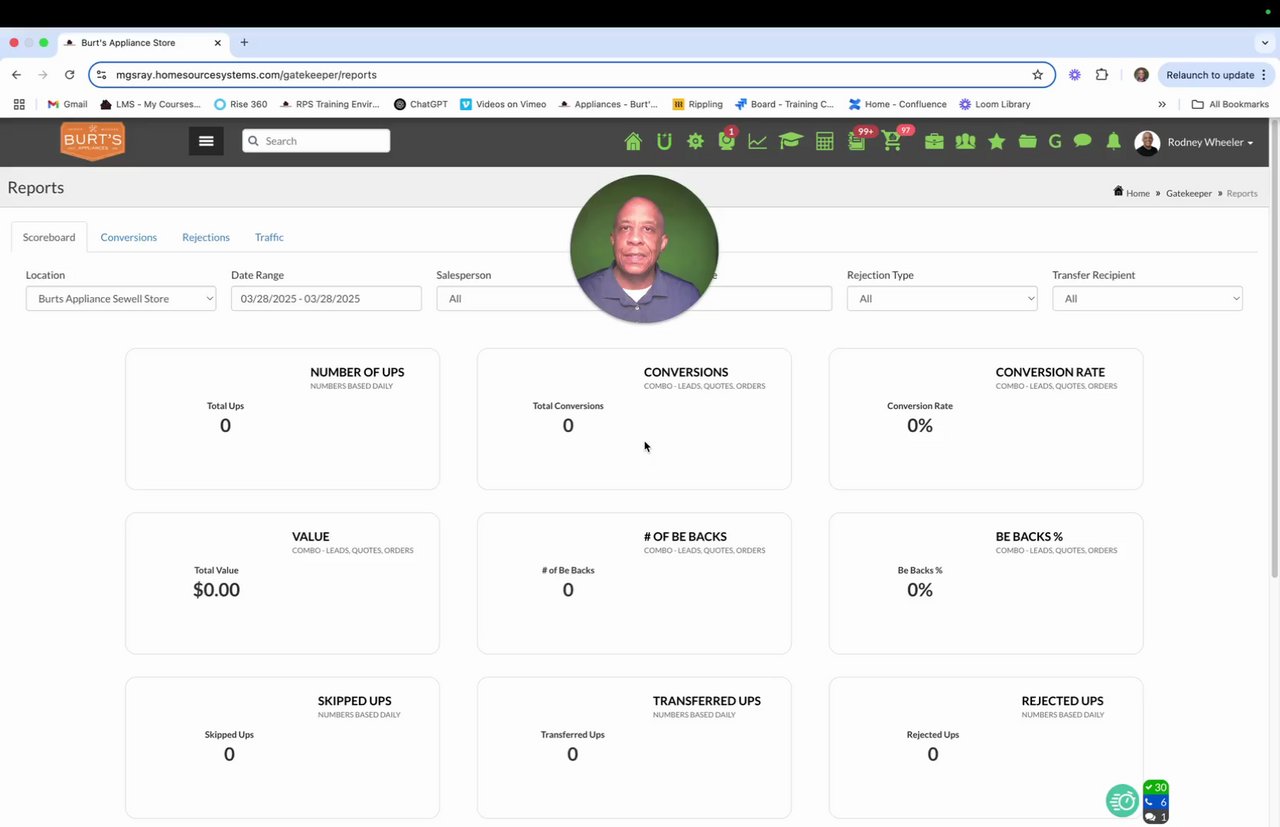Open the Videos on Vimeo bookmark

tap(502, 104)
